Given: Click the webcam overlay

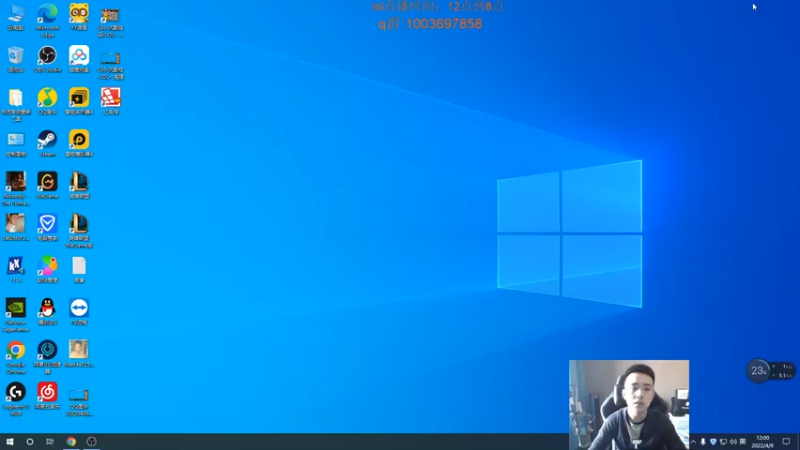Looking at the screenshot, I should pos(629,405).
